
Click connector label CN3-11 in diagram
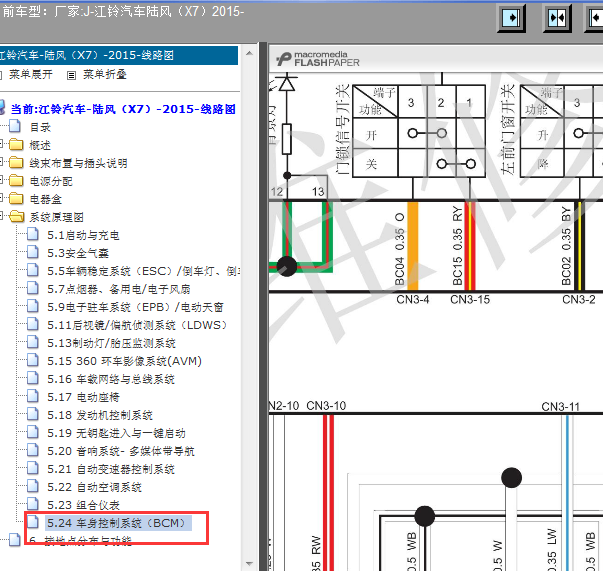tap(560, 406)
